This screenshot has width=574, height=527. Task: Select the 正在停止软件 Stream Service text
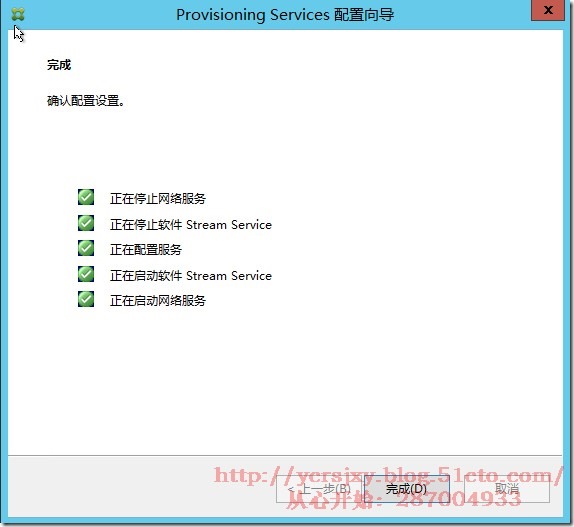191,225
